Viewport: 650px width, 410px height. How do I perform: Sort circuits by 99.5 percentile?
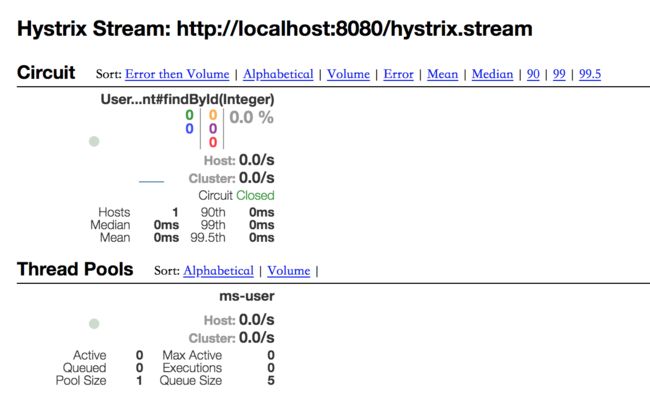(x=589, y=74)
